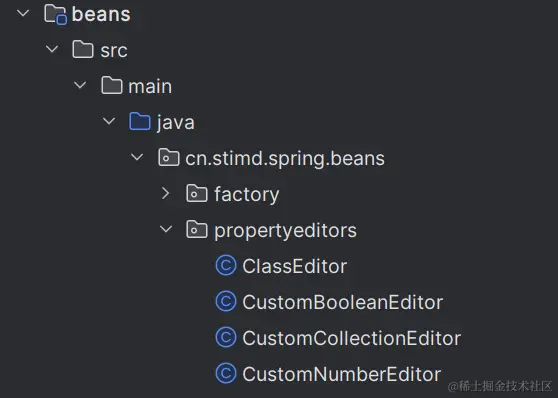Collapse the beans module node
Image resolution: width=558 pixels, height=398 pixels.
(x=23, y=14)
